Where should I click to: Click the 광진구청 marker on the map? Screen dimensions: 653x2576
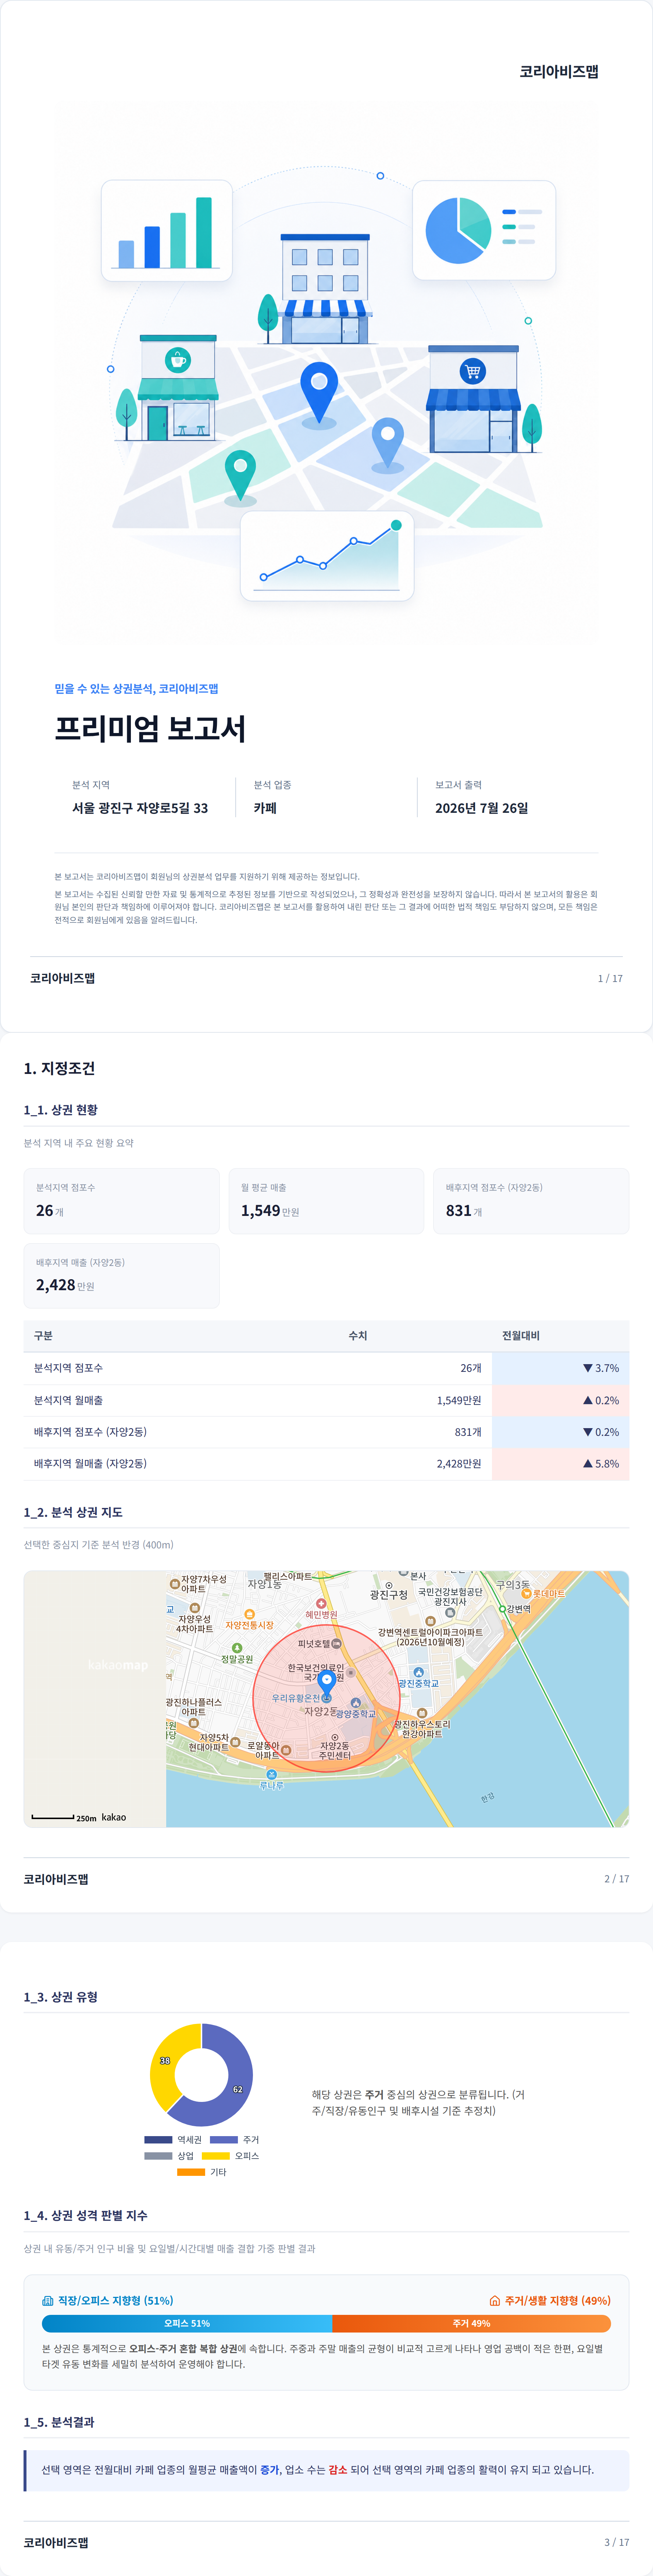[389, 1585]
